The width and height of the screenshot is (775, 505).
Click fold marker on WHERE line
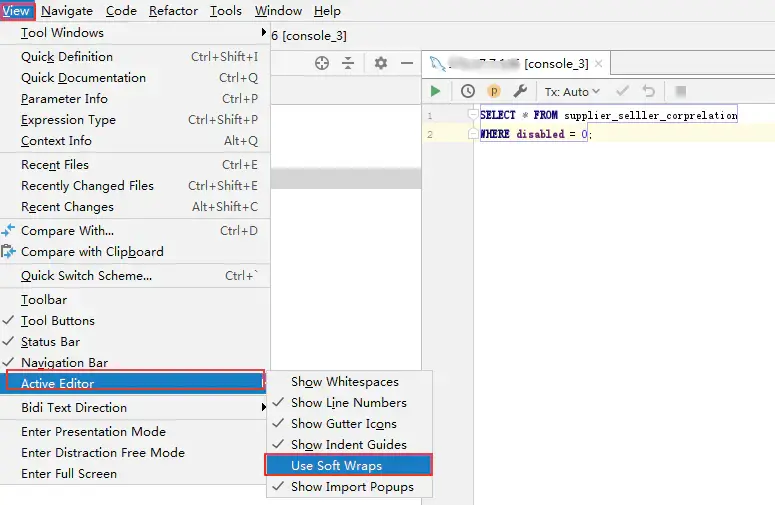[x=472, y=134]
